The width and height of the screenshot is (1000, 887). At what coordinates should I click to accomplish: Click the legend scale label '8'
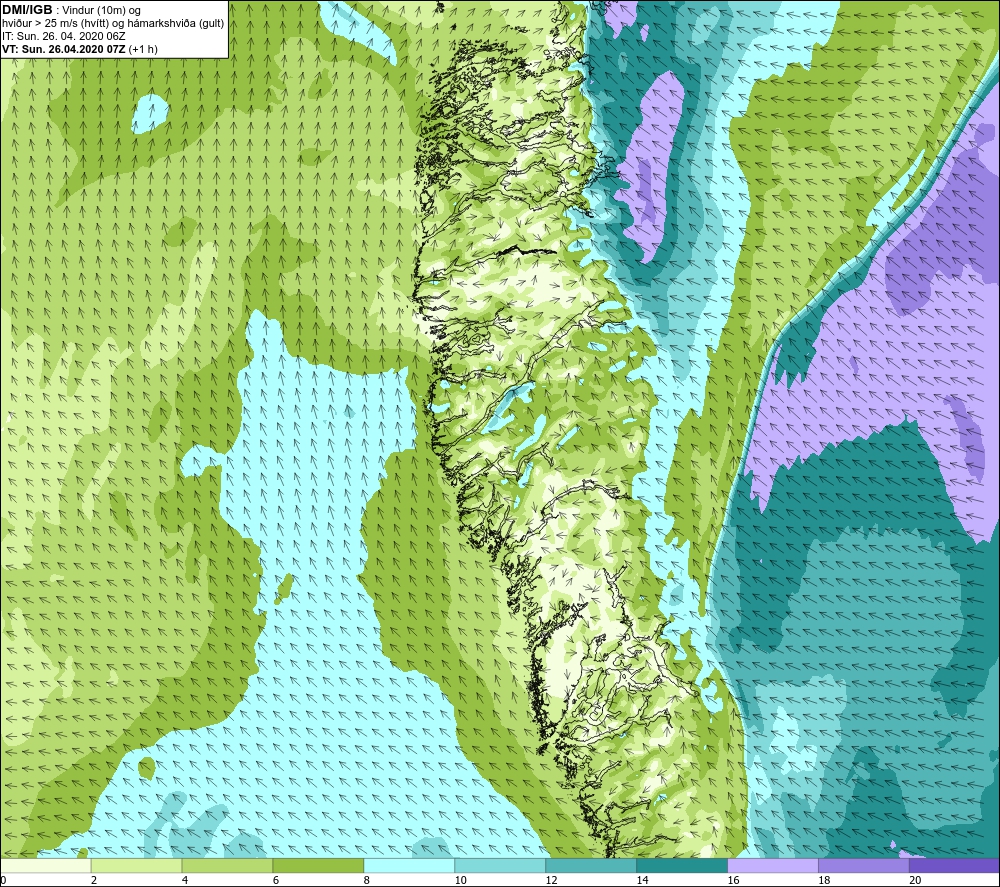367,880
